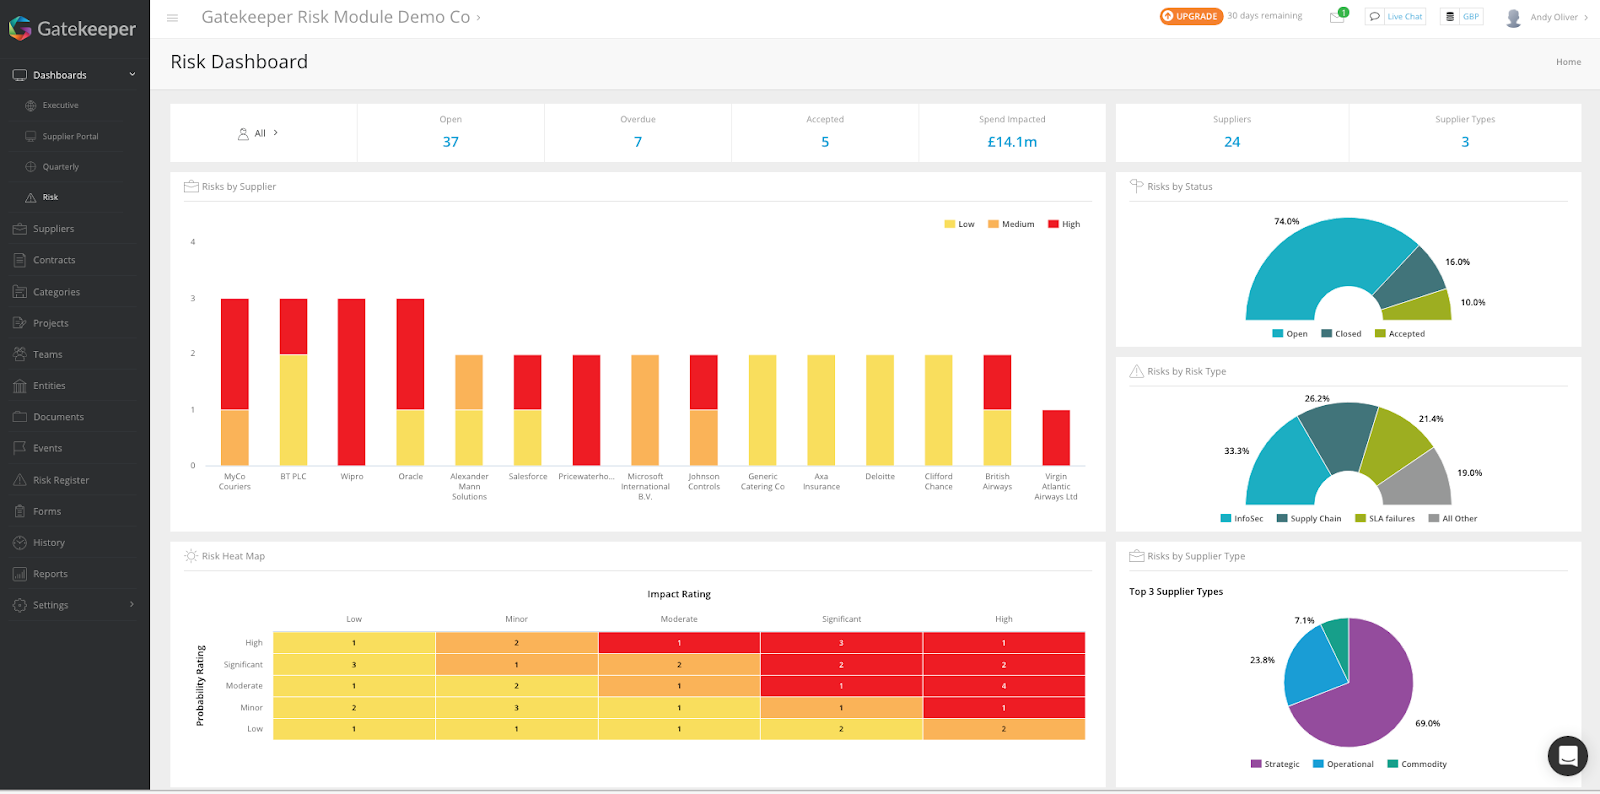Screen dimensions: 1600x794
Task: Click the Categories sidebar icon
Action: 19,292
